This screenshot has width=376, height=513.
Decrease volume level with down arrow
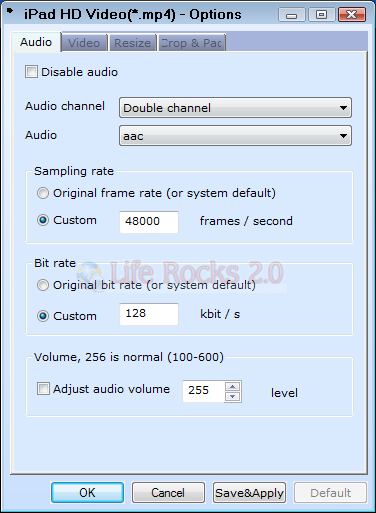(x=233, y=396)
